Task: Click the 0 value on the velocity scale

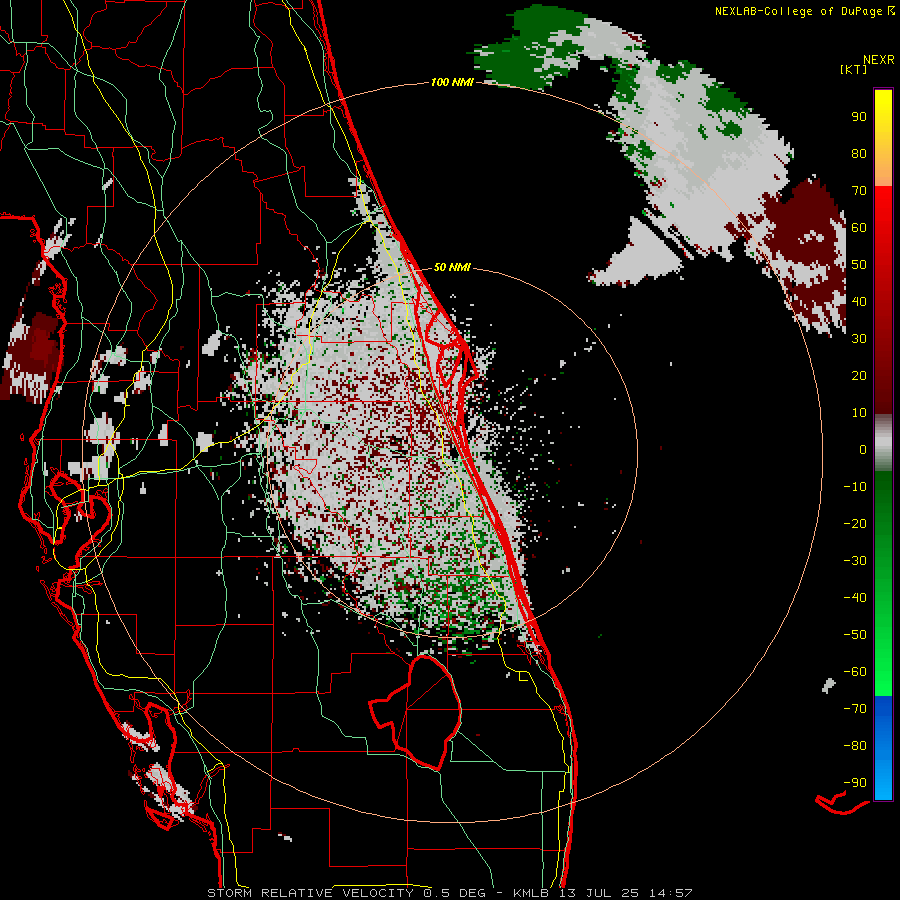Action: click(x=863, y=450)
